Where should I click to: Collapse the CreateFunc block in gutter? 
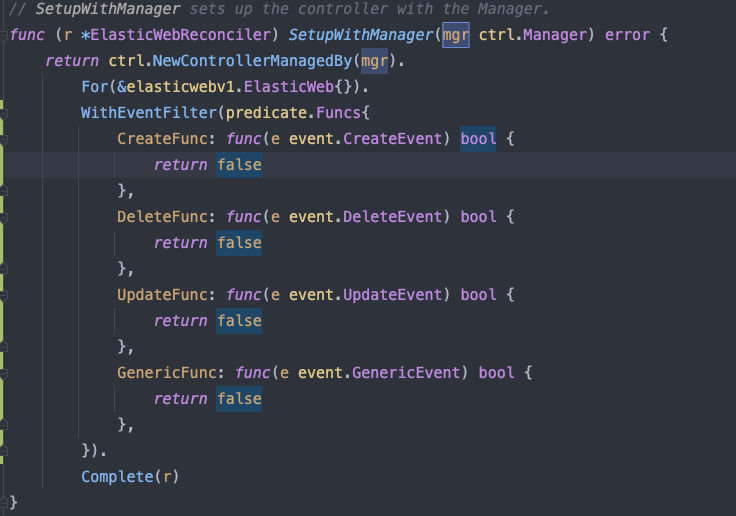point(4,139)
